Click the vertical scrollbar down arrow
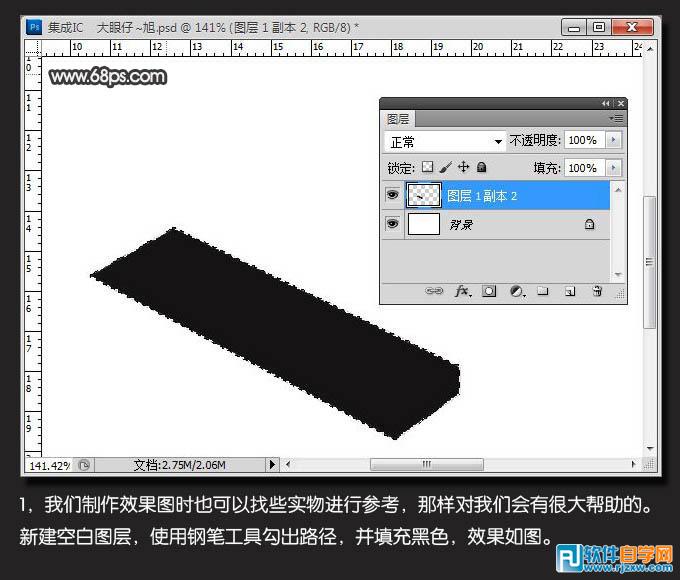This screenshot has width=680, height=580. [650, 449]
